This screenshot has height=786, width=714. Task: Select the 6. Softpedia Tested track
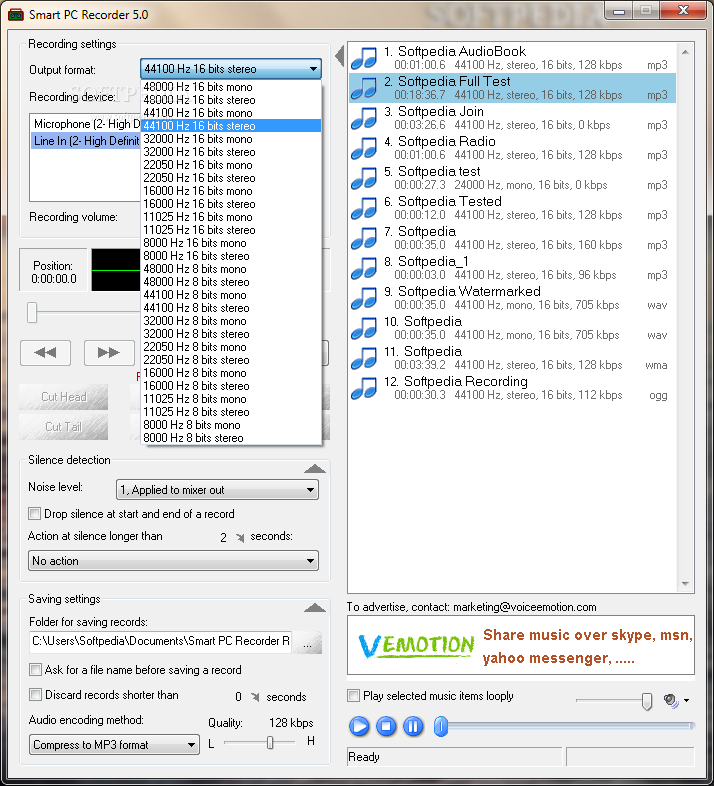coord(512,209)
